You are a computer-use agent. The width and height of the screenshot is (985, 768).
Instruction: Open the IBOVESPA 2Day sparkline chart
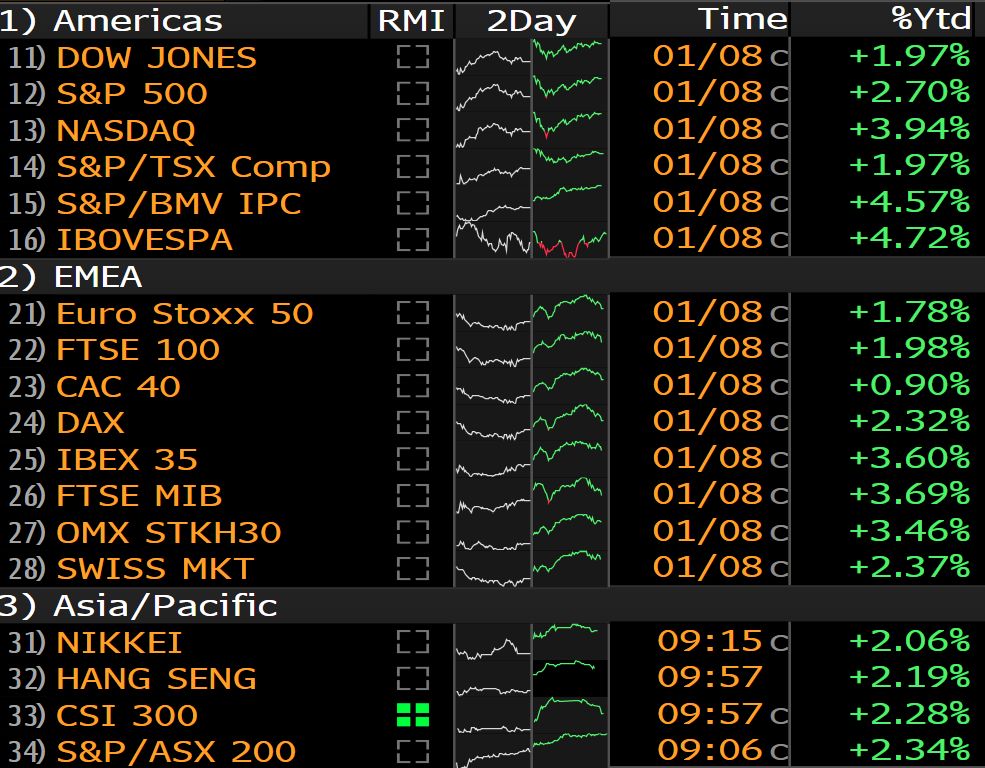coord(531,239)
